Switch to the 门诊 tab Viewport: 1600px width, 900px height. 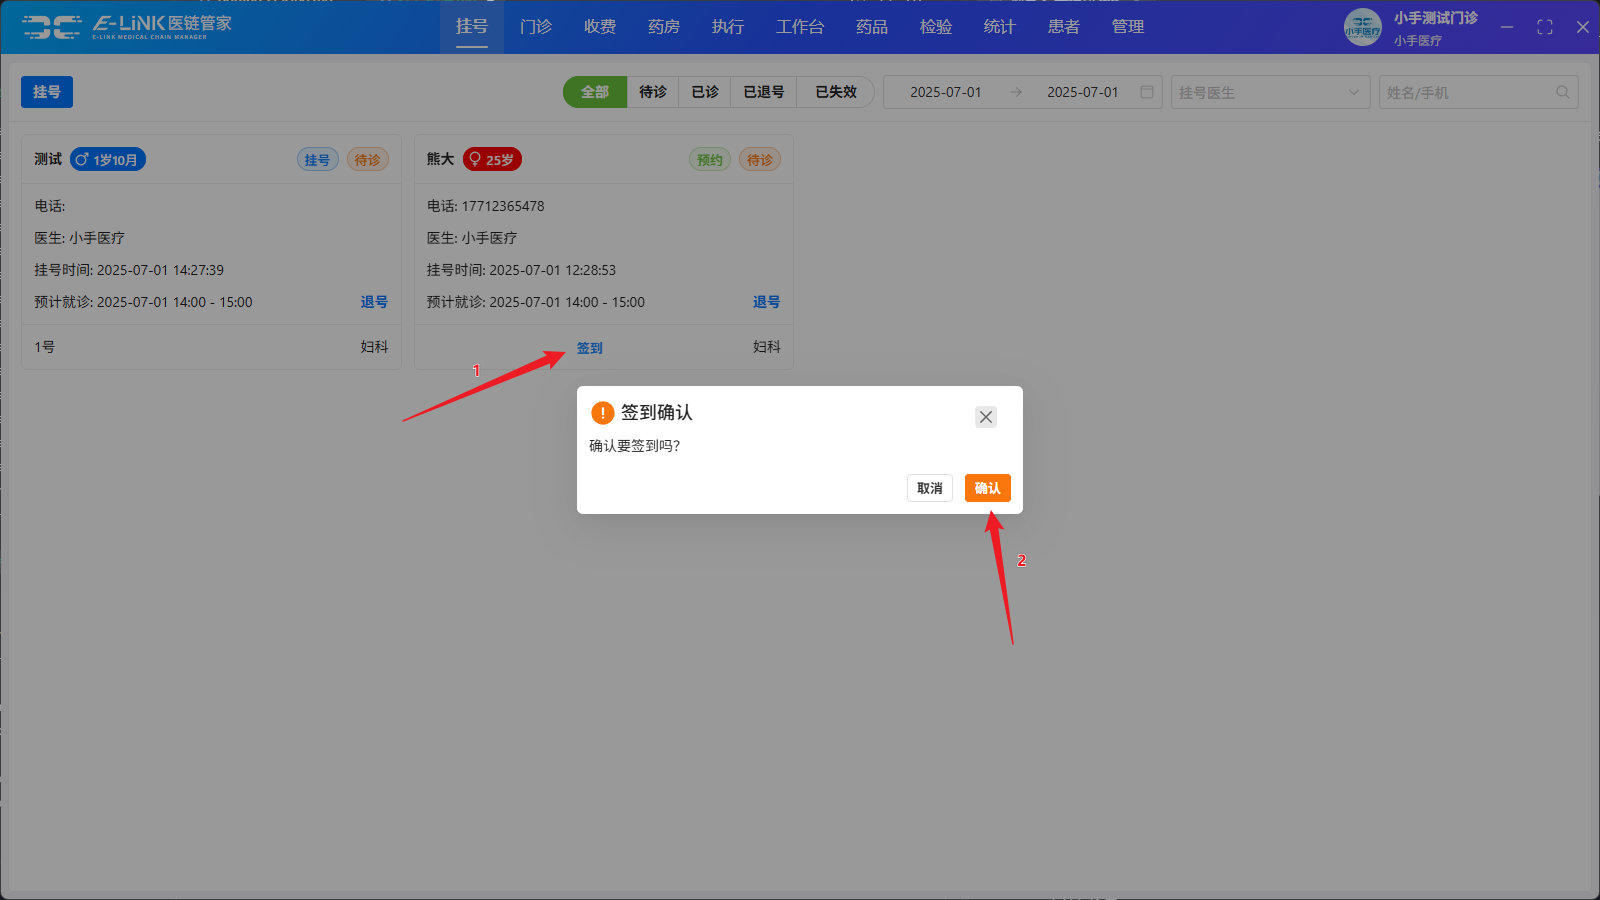(x=536, y=27)
